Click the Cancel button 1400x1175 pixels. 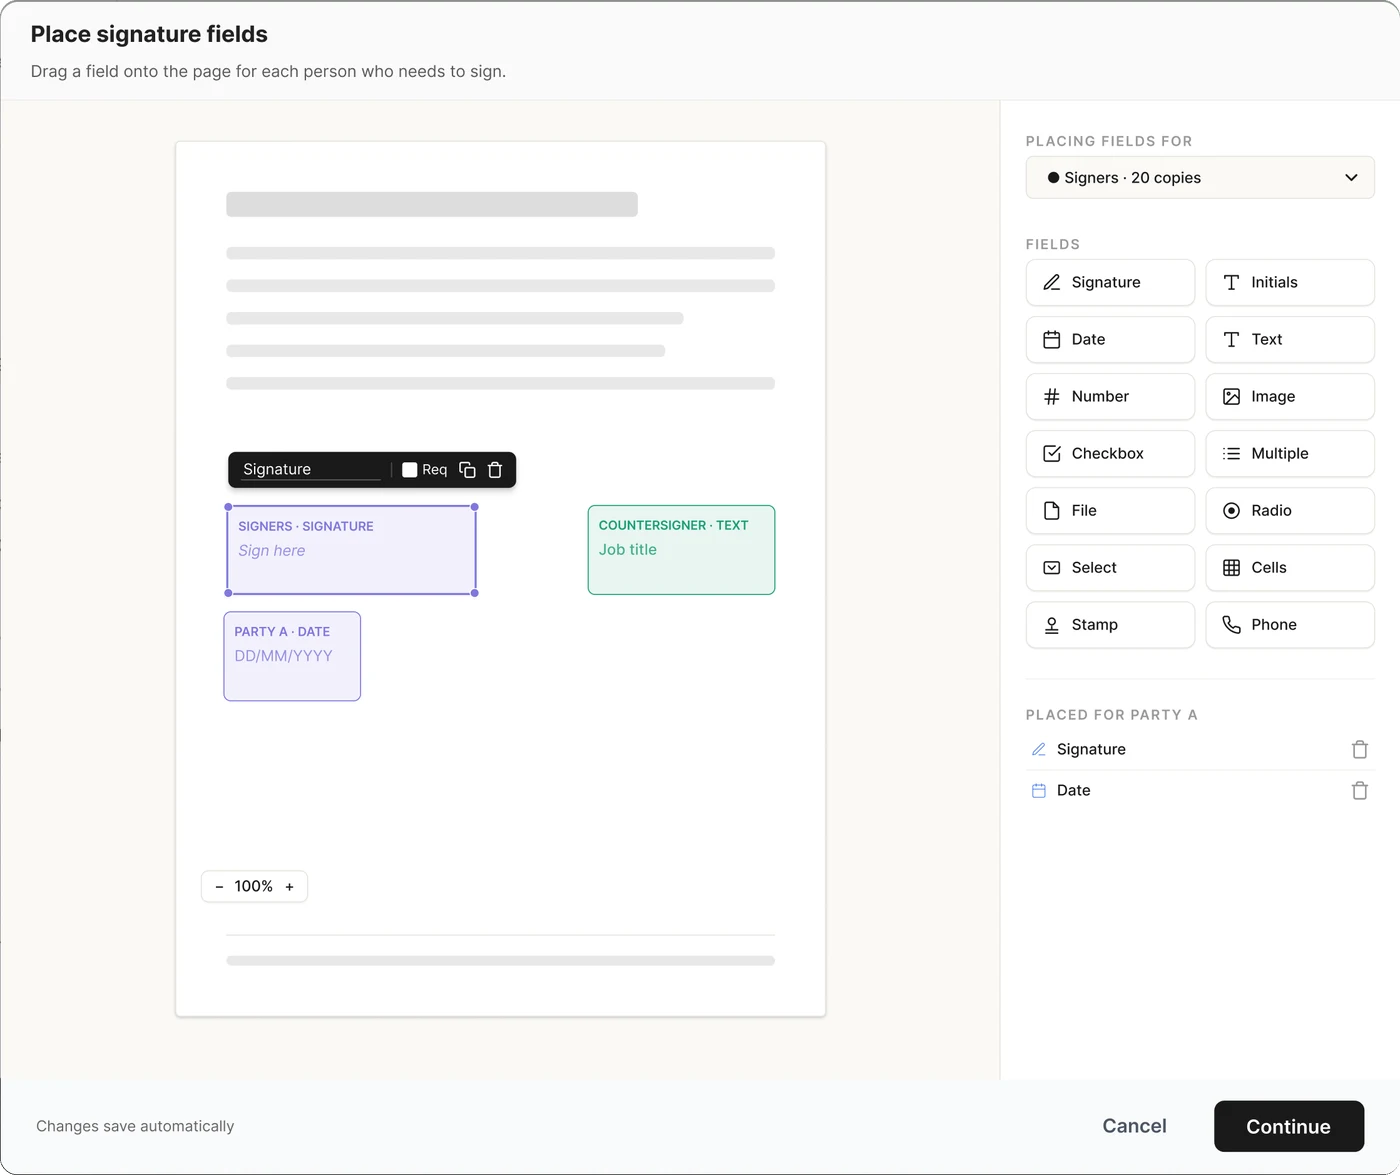[x=1134, y=1127]
